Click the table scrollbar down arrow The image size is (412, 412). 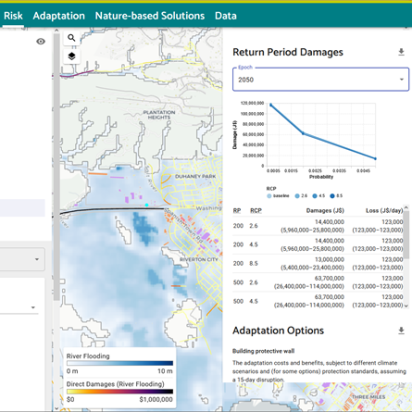click(406, 306)
